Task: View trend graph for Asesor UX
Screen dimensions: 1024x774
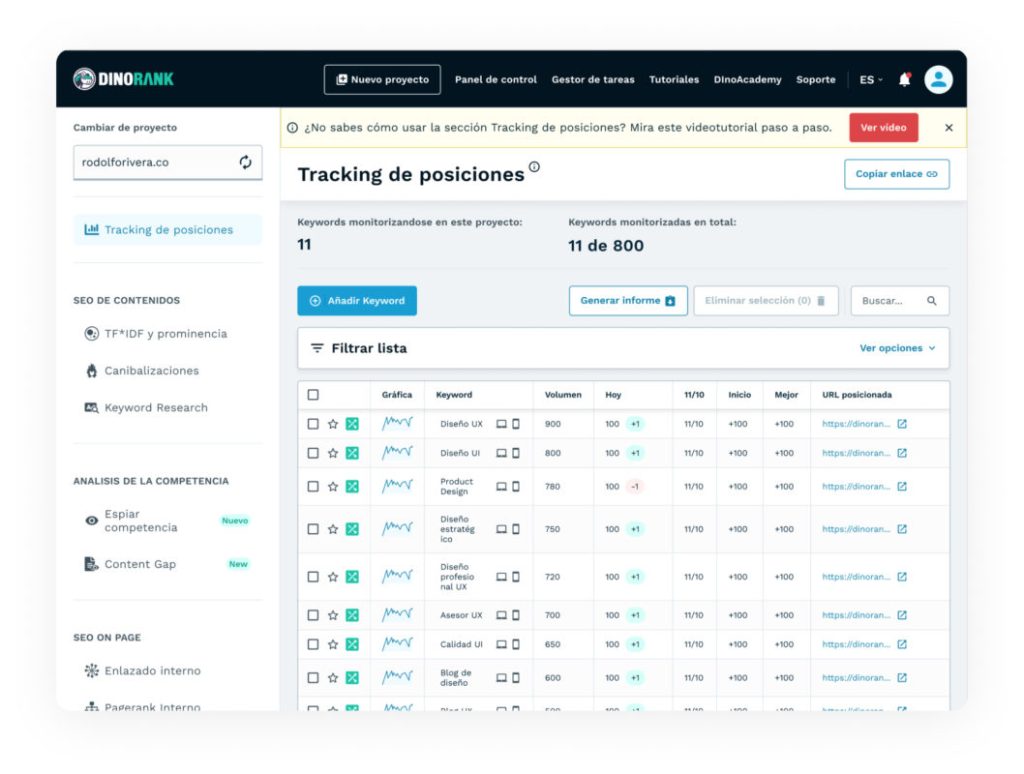Action: (397, 614)
